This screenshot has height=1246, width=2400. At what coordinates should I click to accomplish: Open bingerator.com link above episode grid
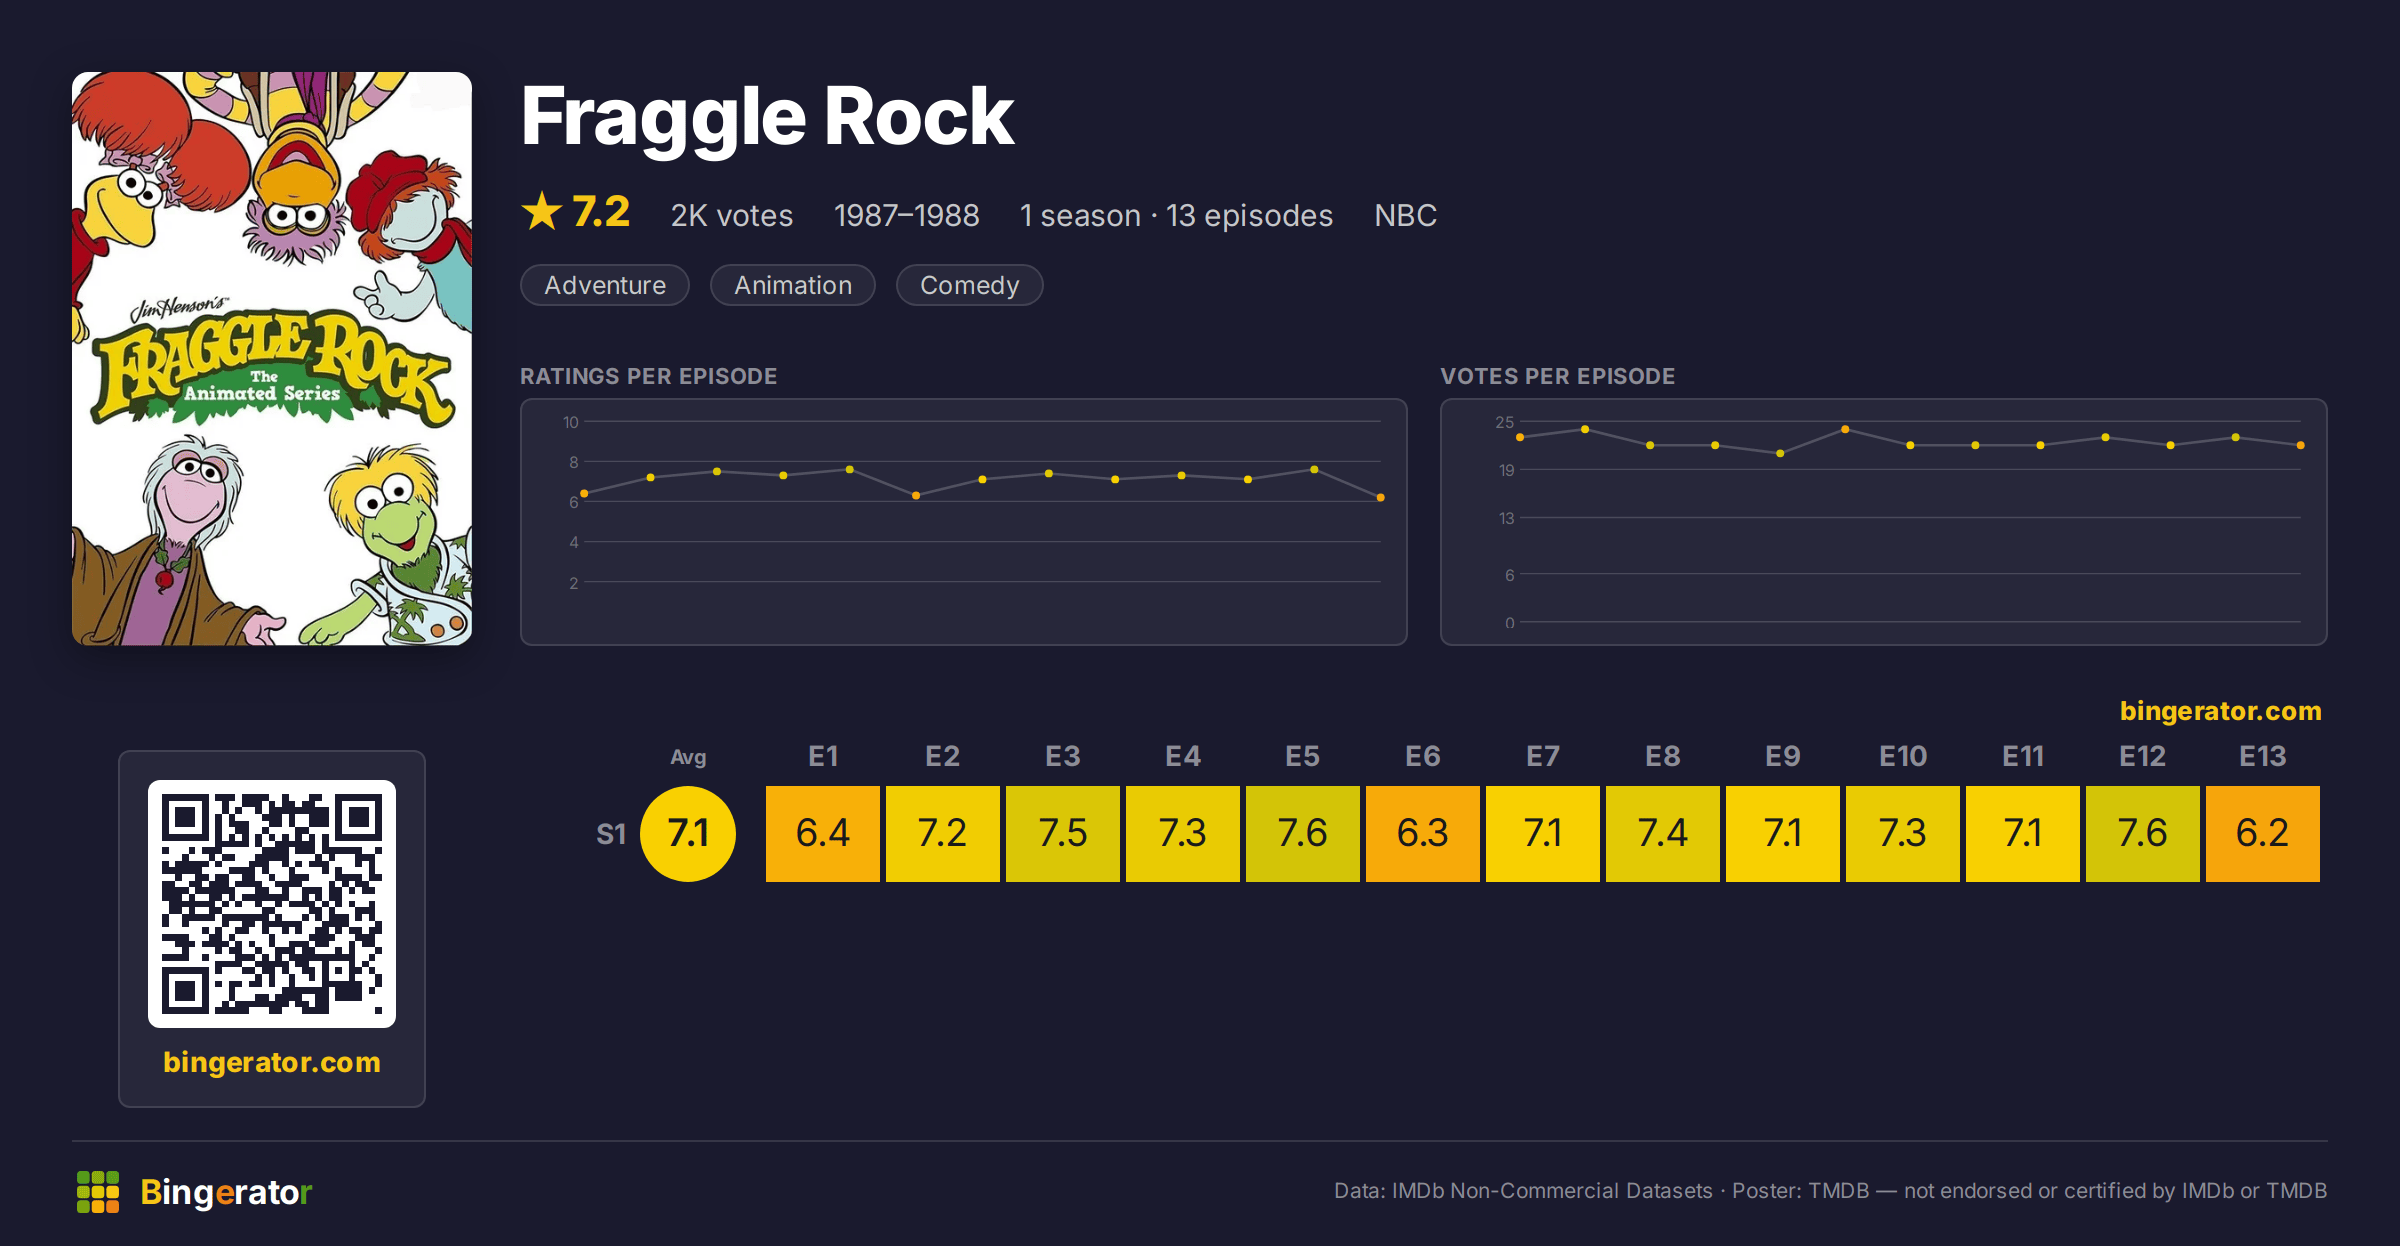2221,711
